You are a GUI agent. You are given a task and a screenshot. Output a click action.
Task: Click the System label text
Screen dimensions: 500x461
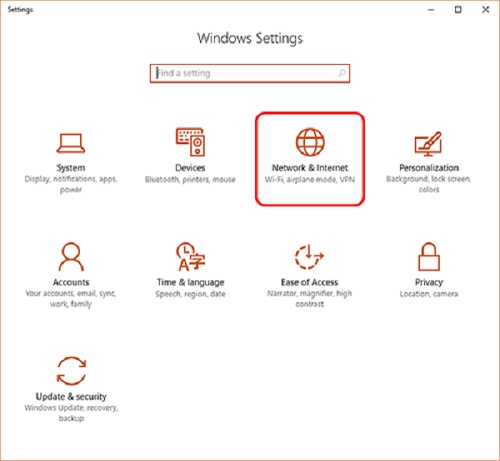71,168
